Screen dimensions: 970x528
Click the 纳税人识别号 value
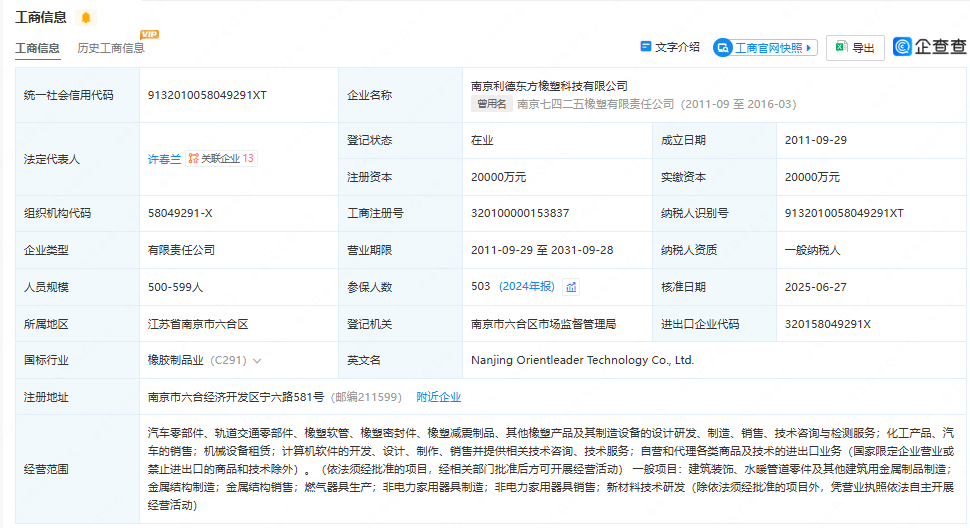(844, 213)
